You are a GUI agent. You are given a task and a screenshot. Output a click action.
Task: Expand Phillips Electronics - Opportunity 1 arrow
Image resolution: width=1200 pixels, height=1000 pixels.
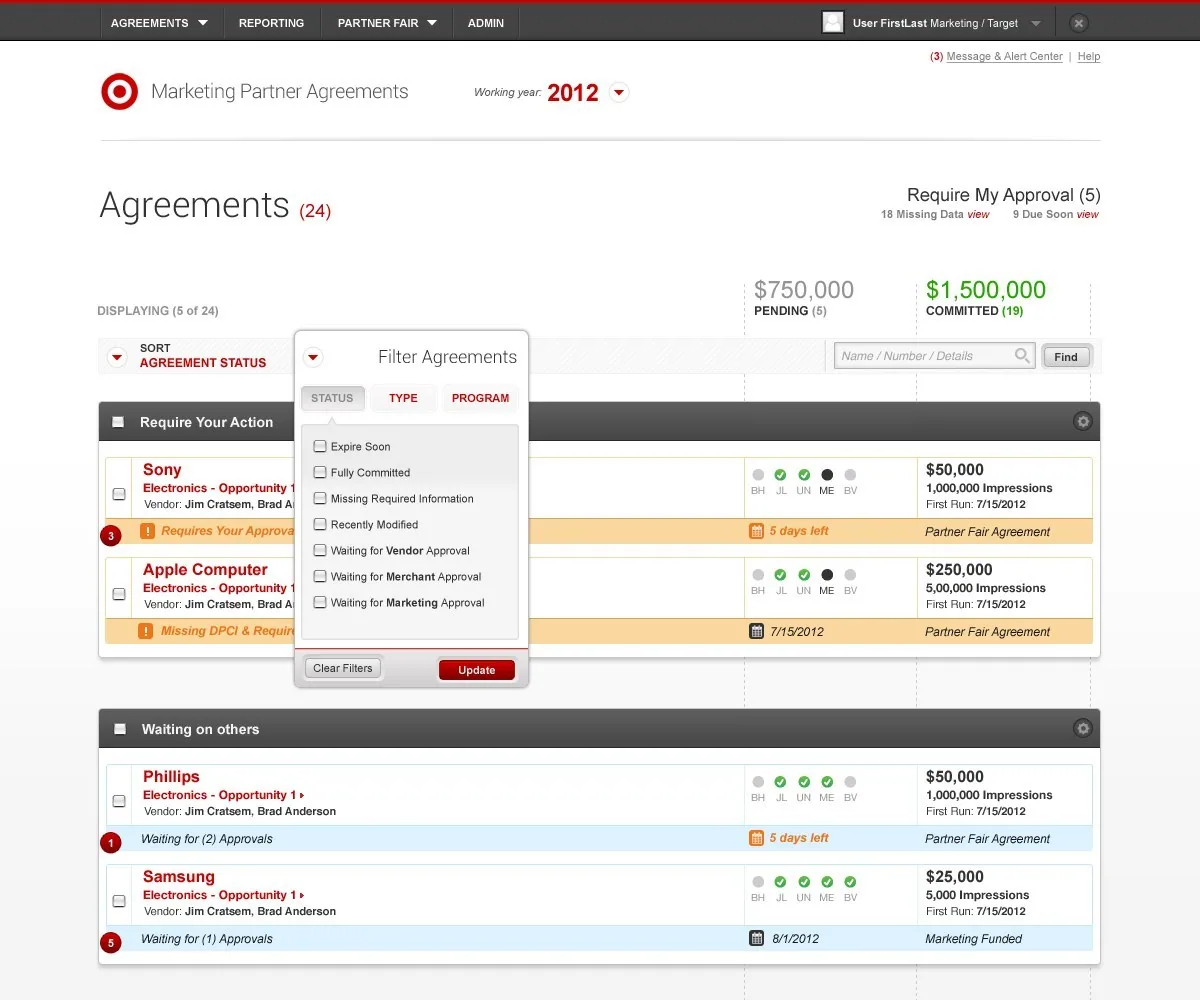point(302,795)
